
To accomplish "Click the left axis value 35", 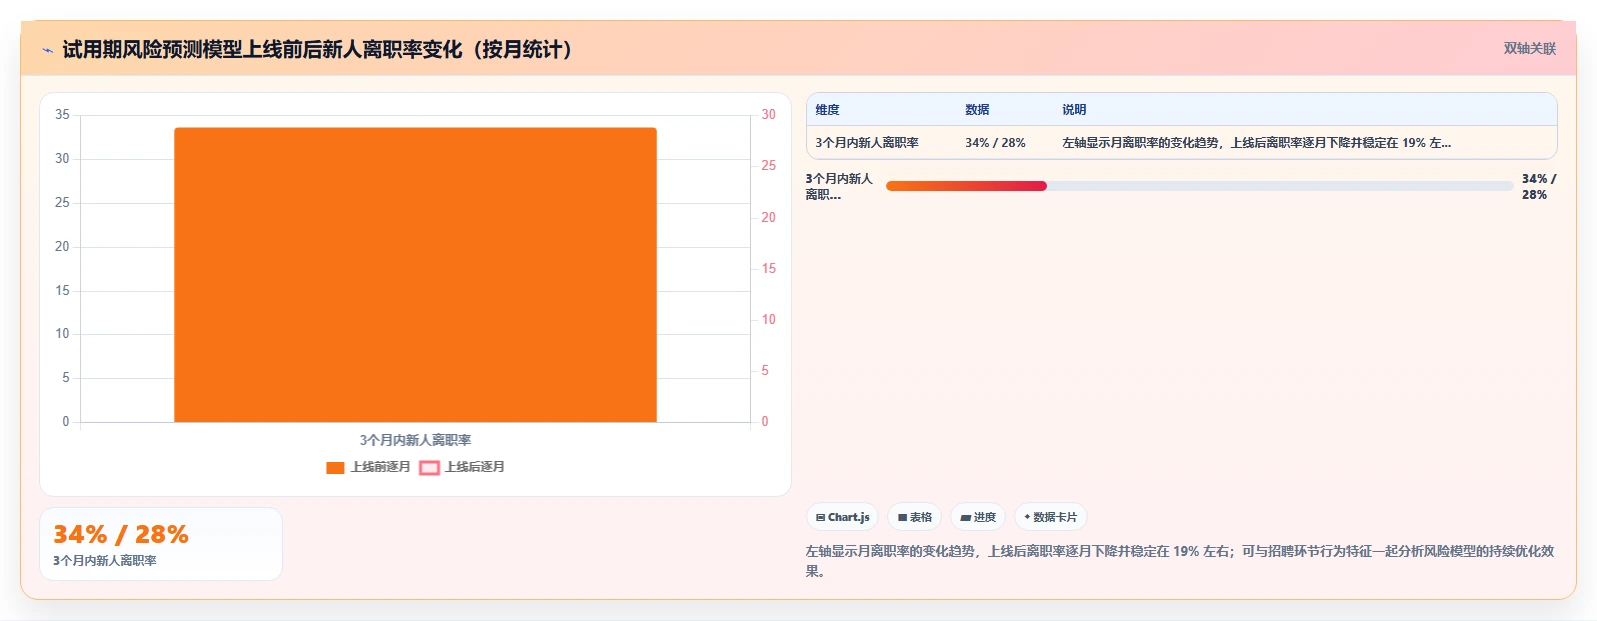I will (x=62, y=115).
